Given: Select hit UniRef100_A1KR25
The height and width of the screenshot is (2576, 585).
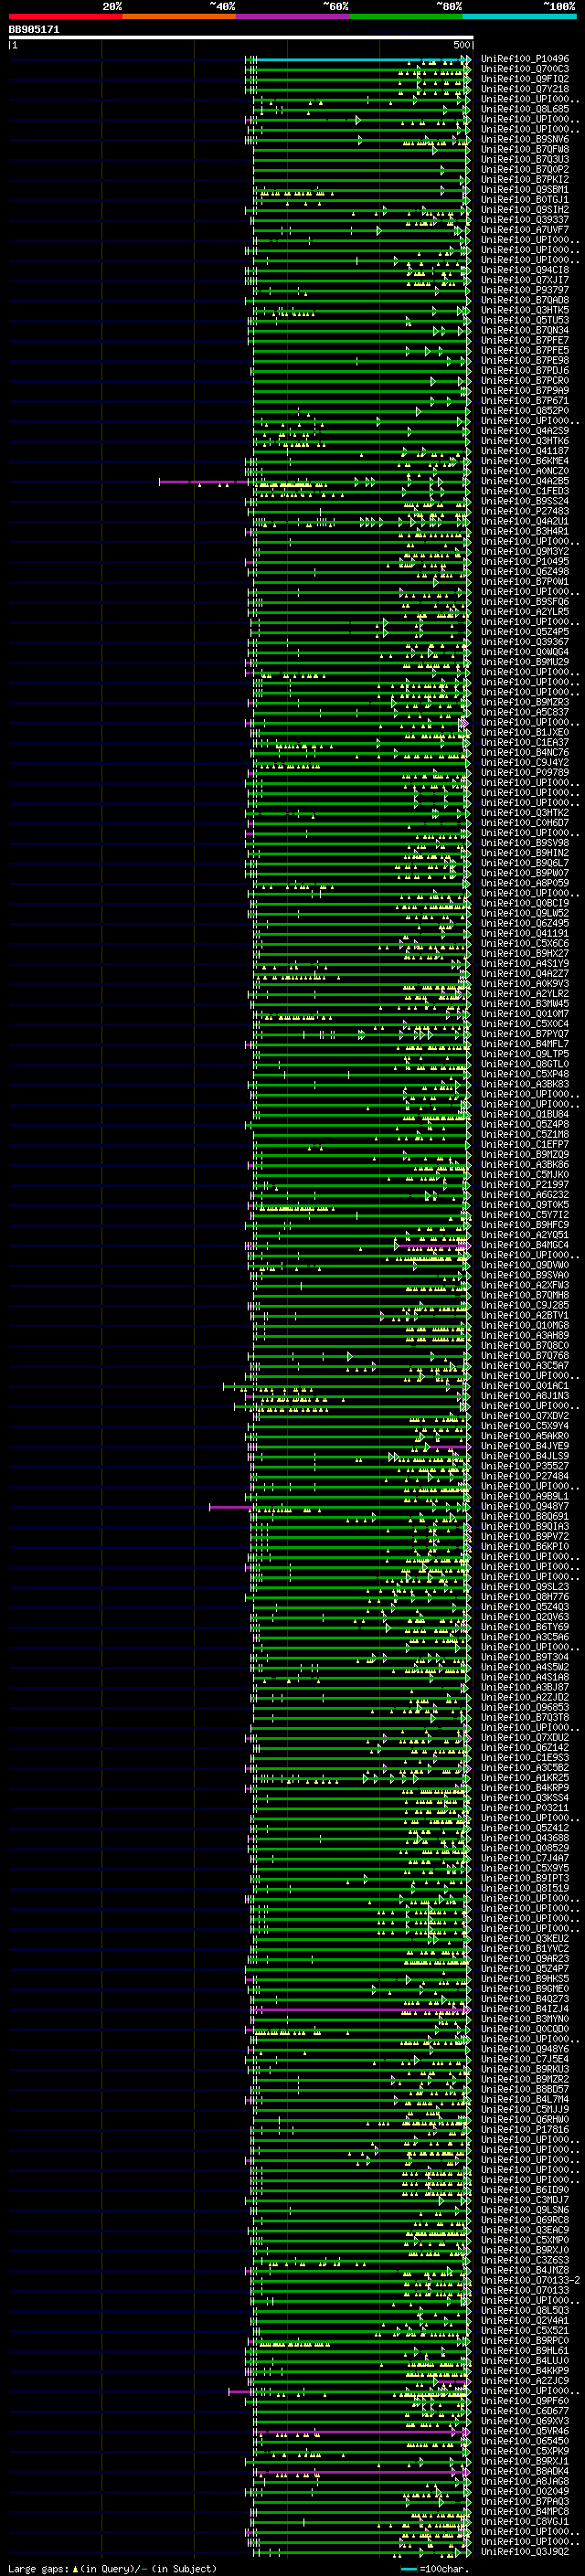Looking at the screenshot, I should pyautogui.click(x=525, y=1778).
